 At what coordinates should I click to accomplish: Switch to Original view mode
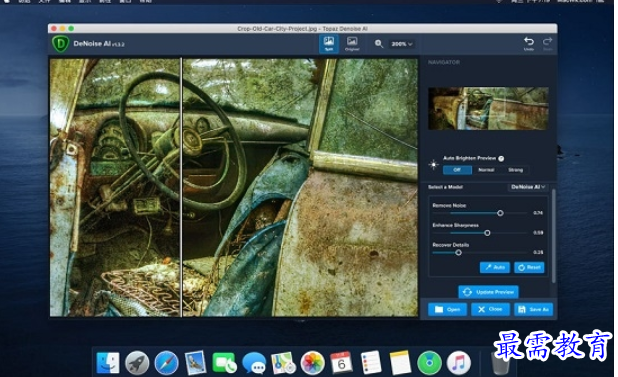tap(352, 44)
